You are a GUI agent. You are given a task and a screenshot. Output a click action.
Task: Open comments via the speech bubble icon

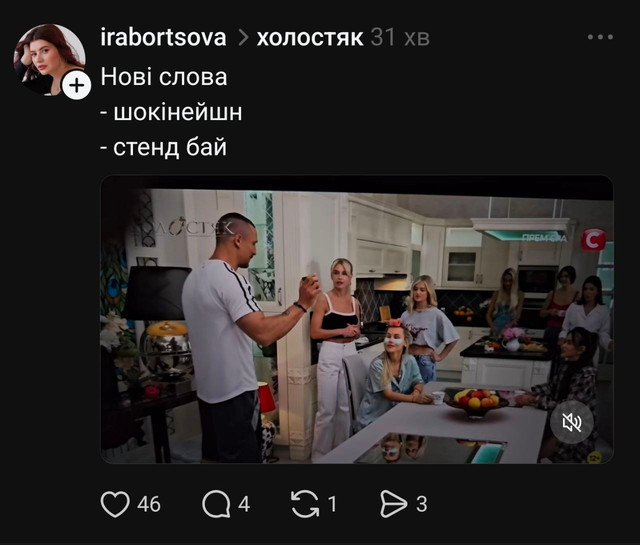216,504
